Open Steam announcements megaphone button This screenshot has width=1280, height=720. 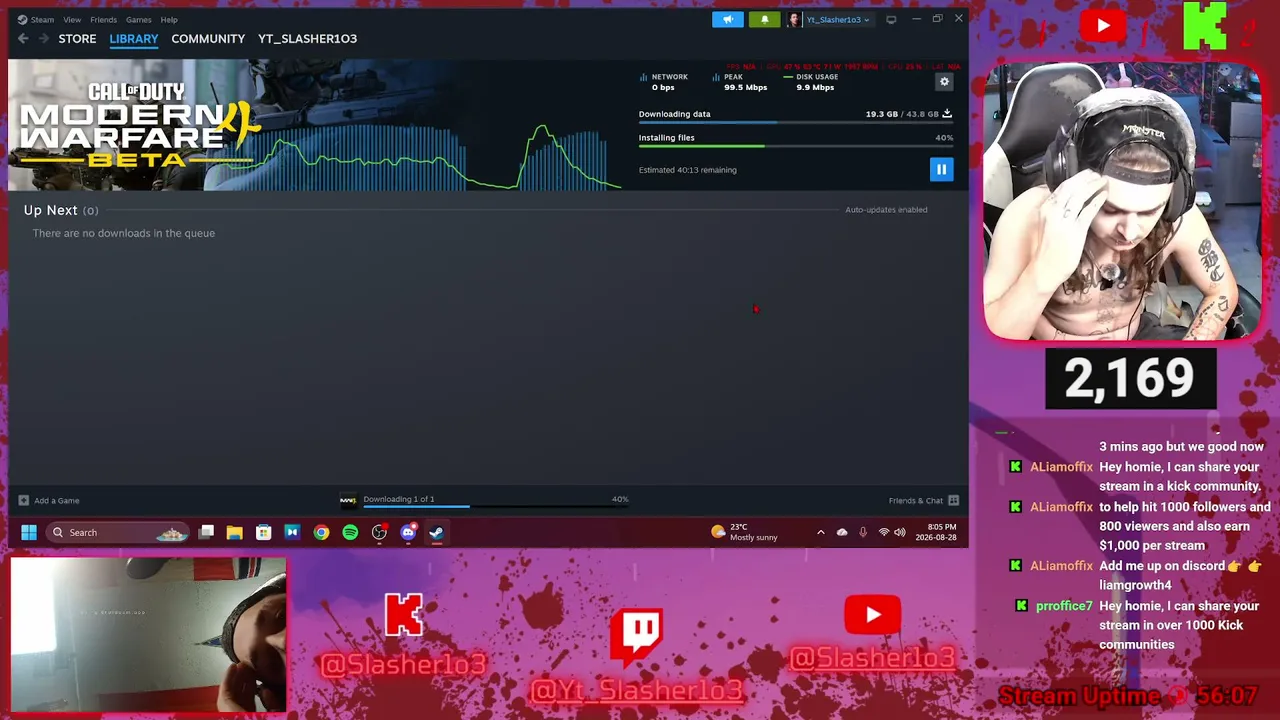click(x=728, y=19)
